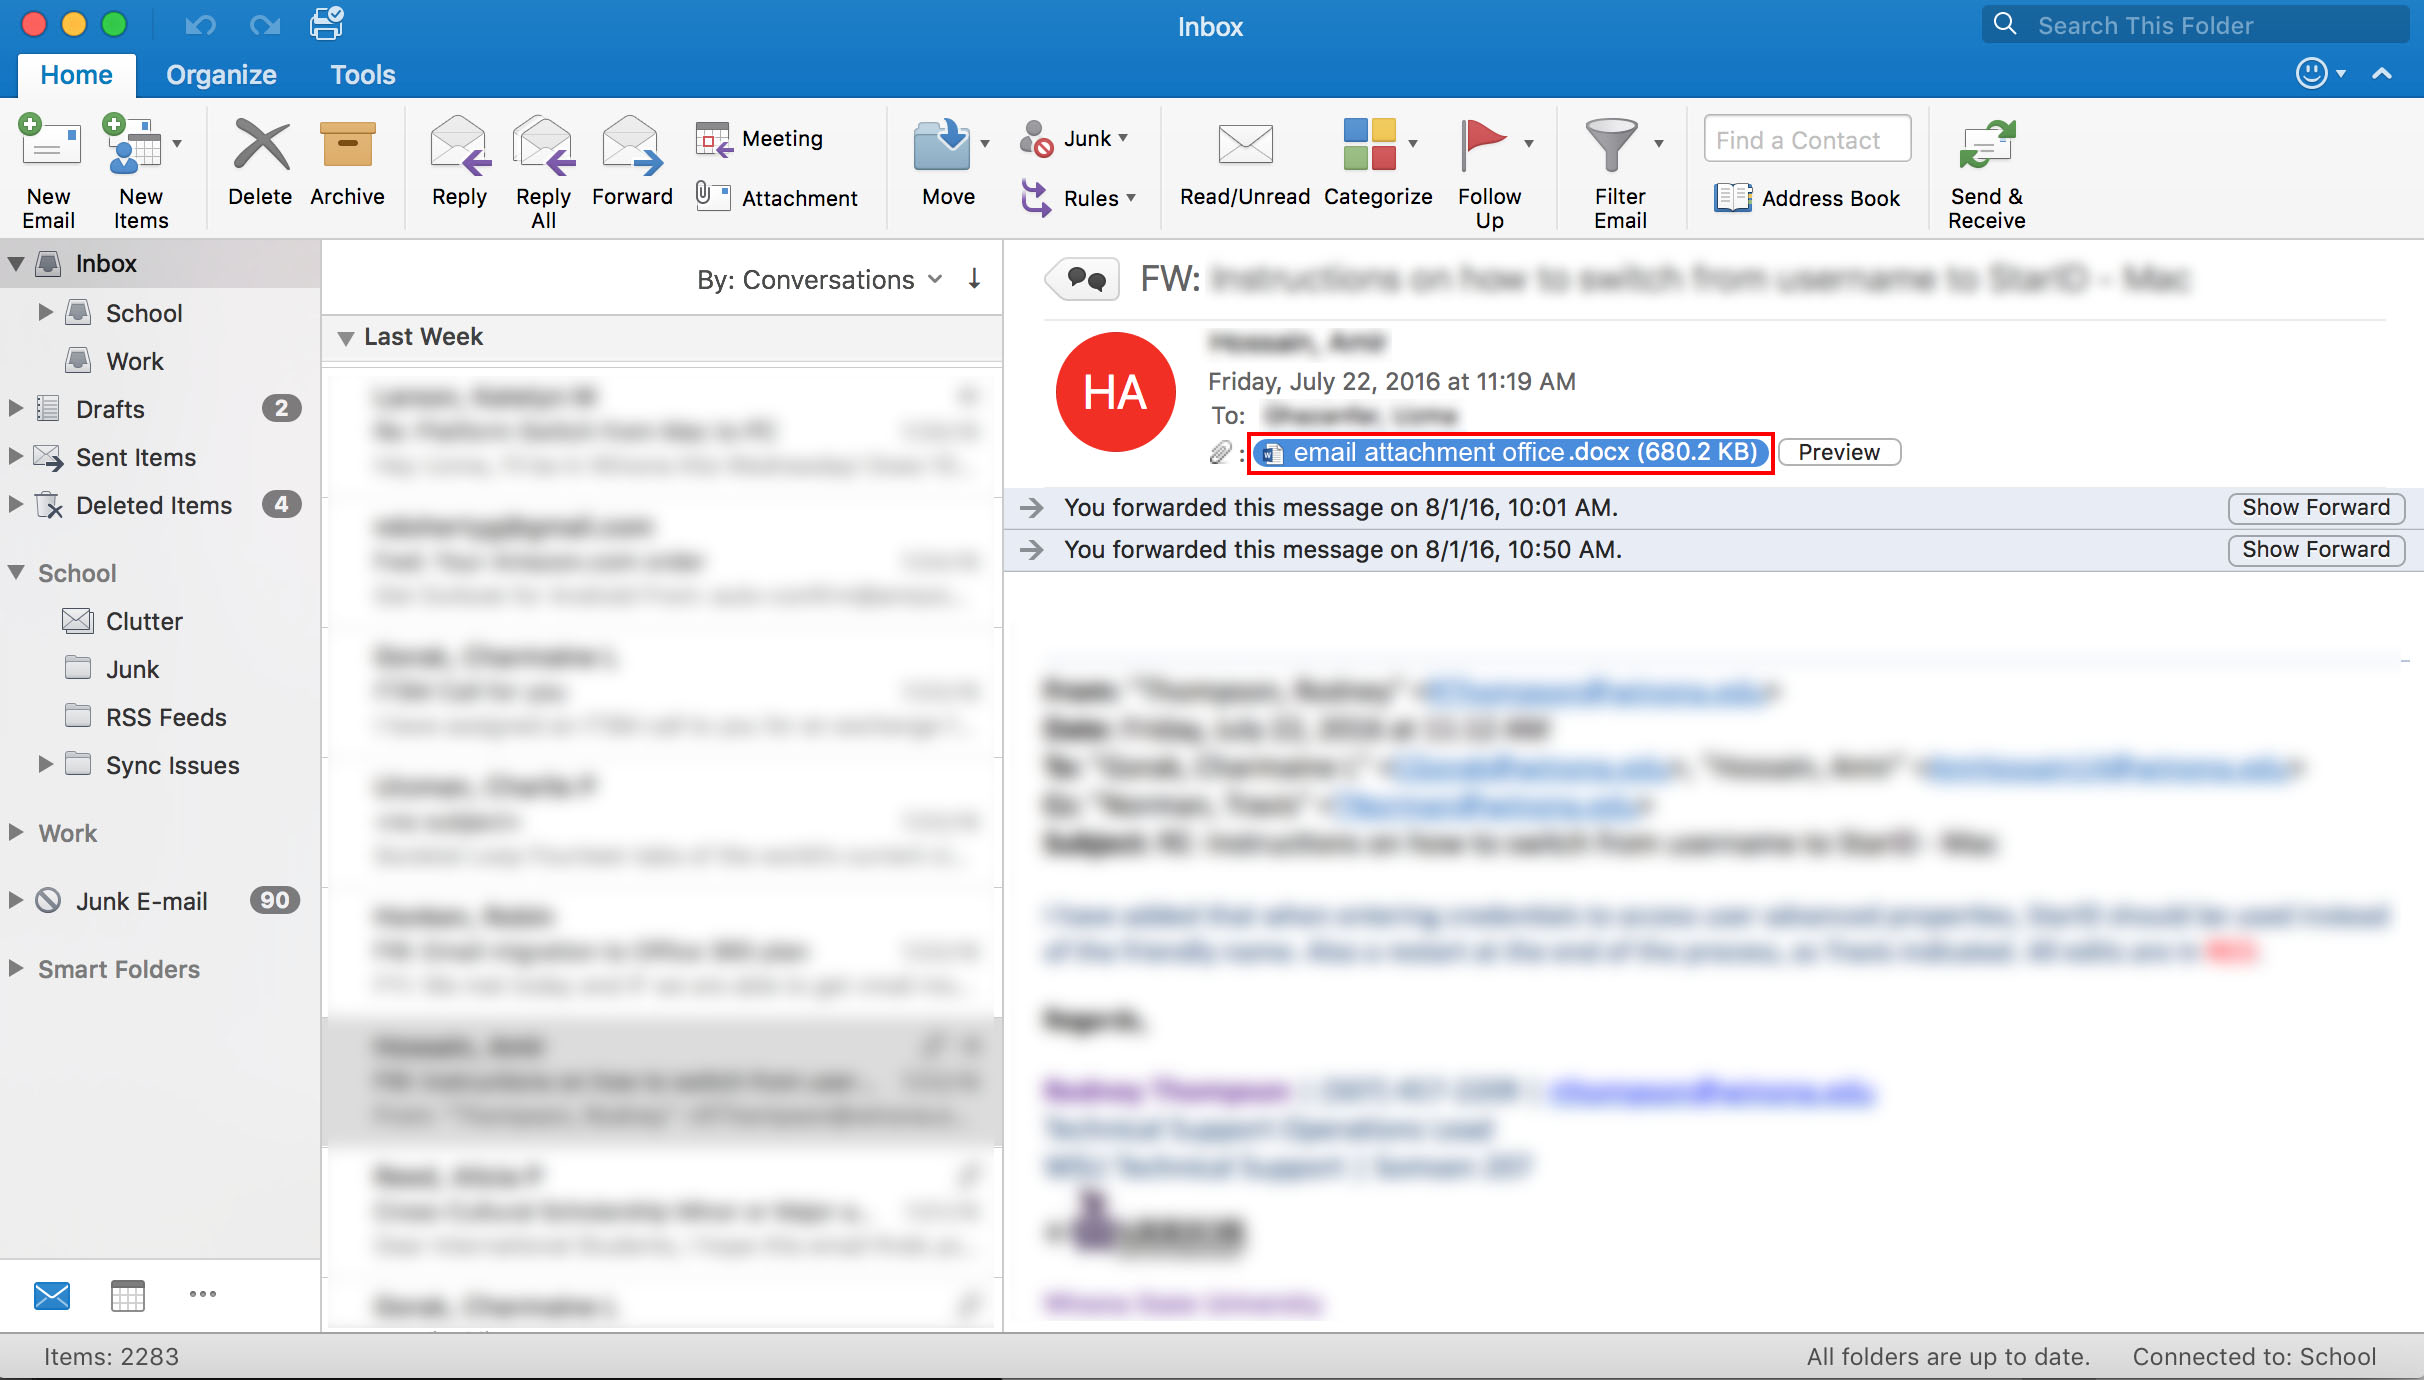
Task: Click the Reply All icon
Action: (543, 146)
